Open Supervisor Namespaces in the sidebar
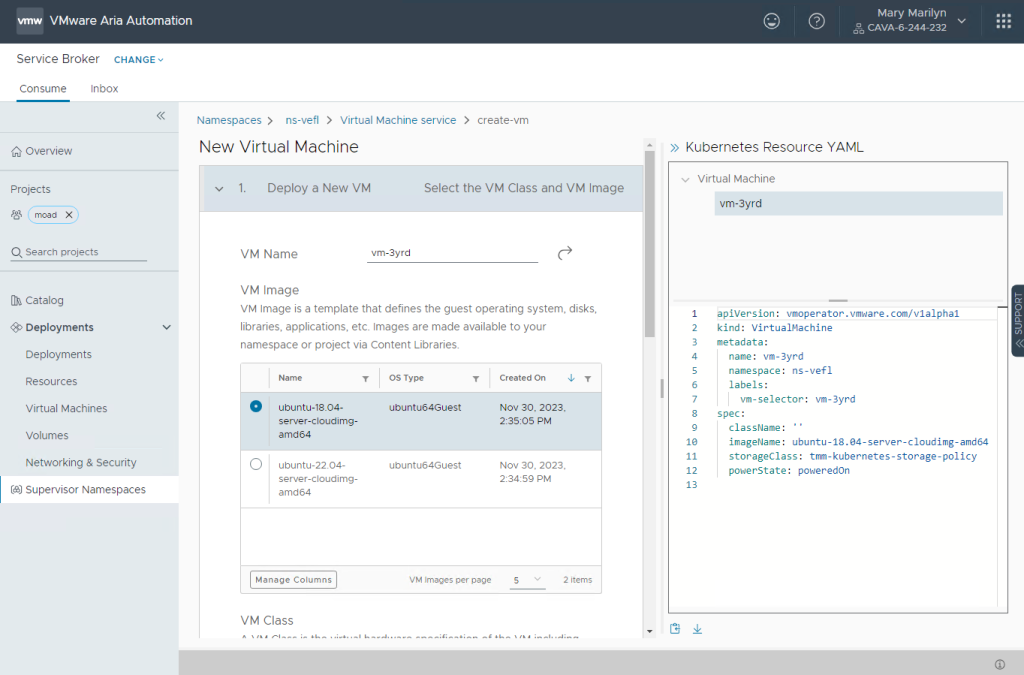 coord(85,490)
